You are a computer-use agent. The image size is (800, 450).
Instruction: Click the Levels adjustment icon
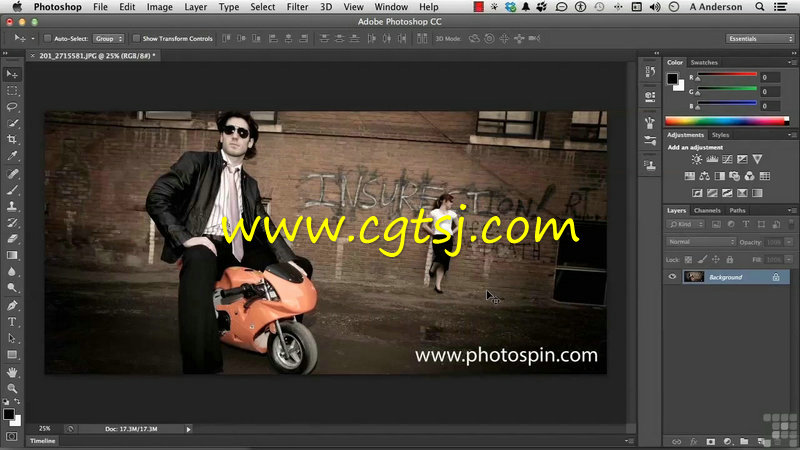712,160
